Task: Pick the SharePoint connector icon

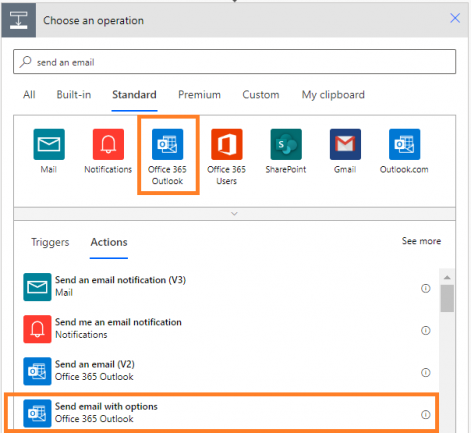Action: click(x=286, y=144)
